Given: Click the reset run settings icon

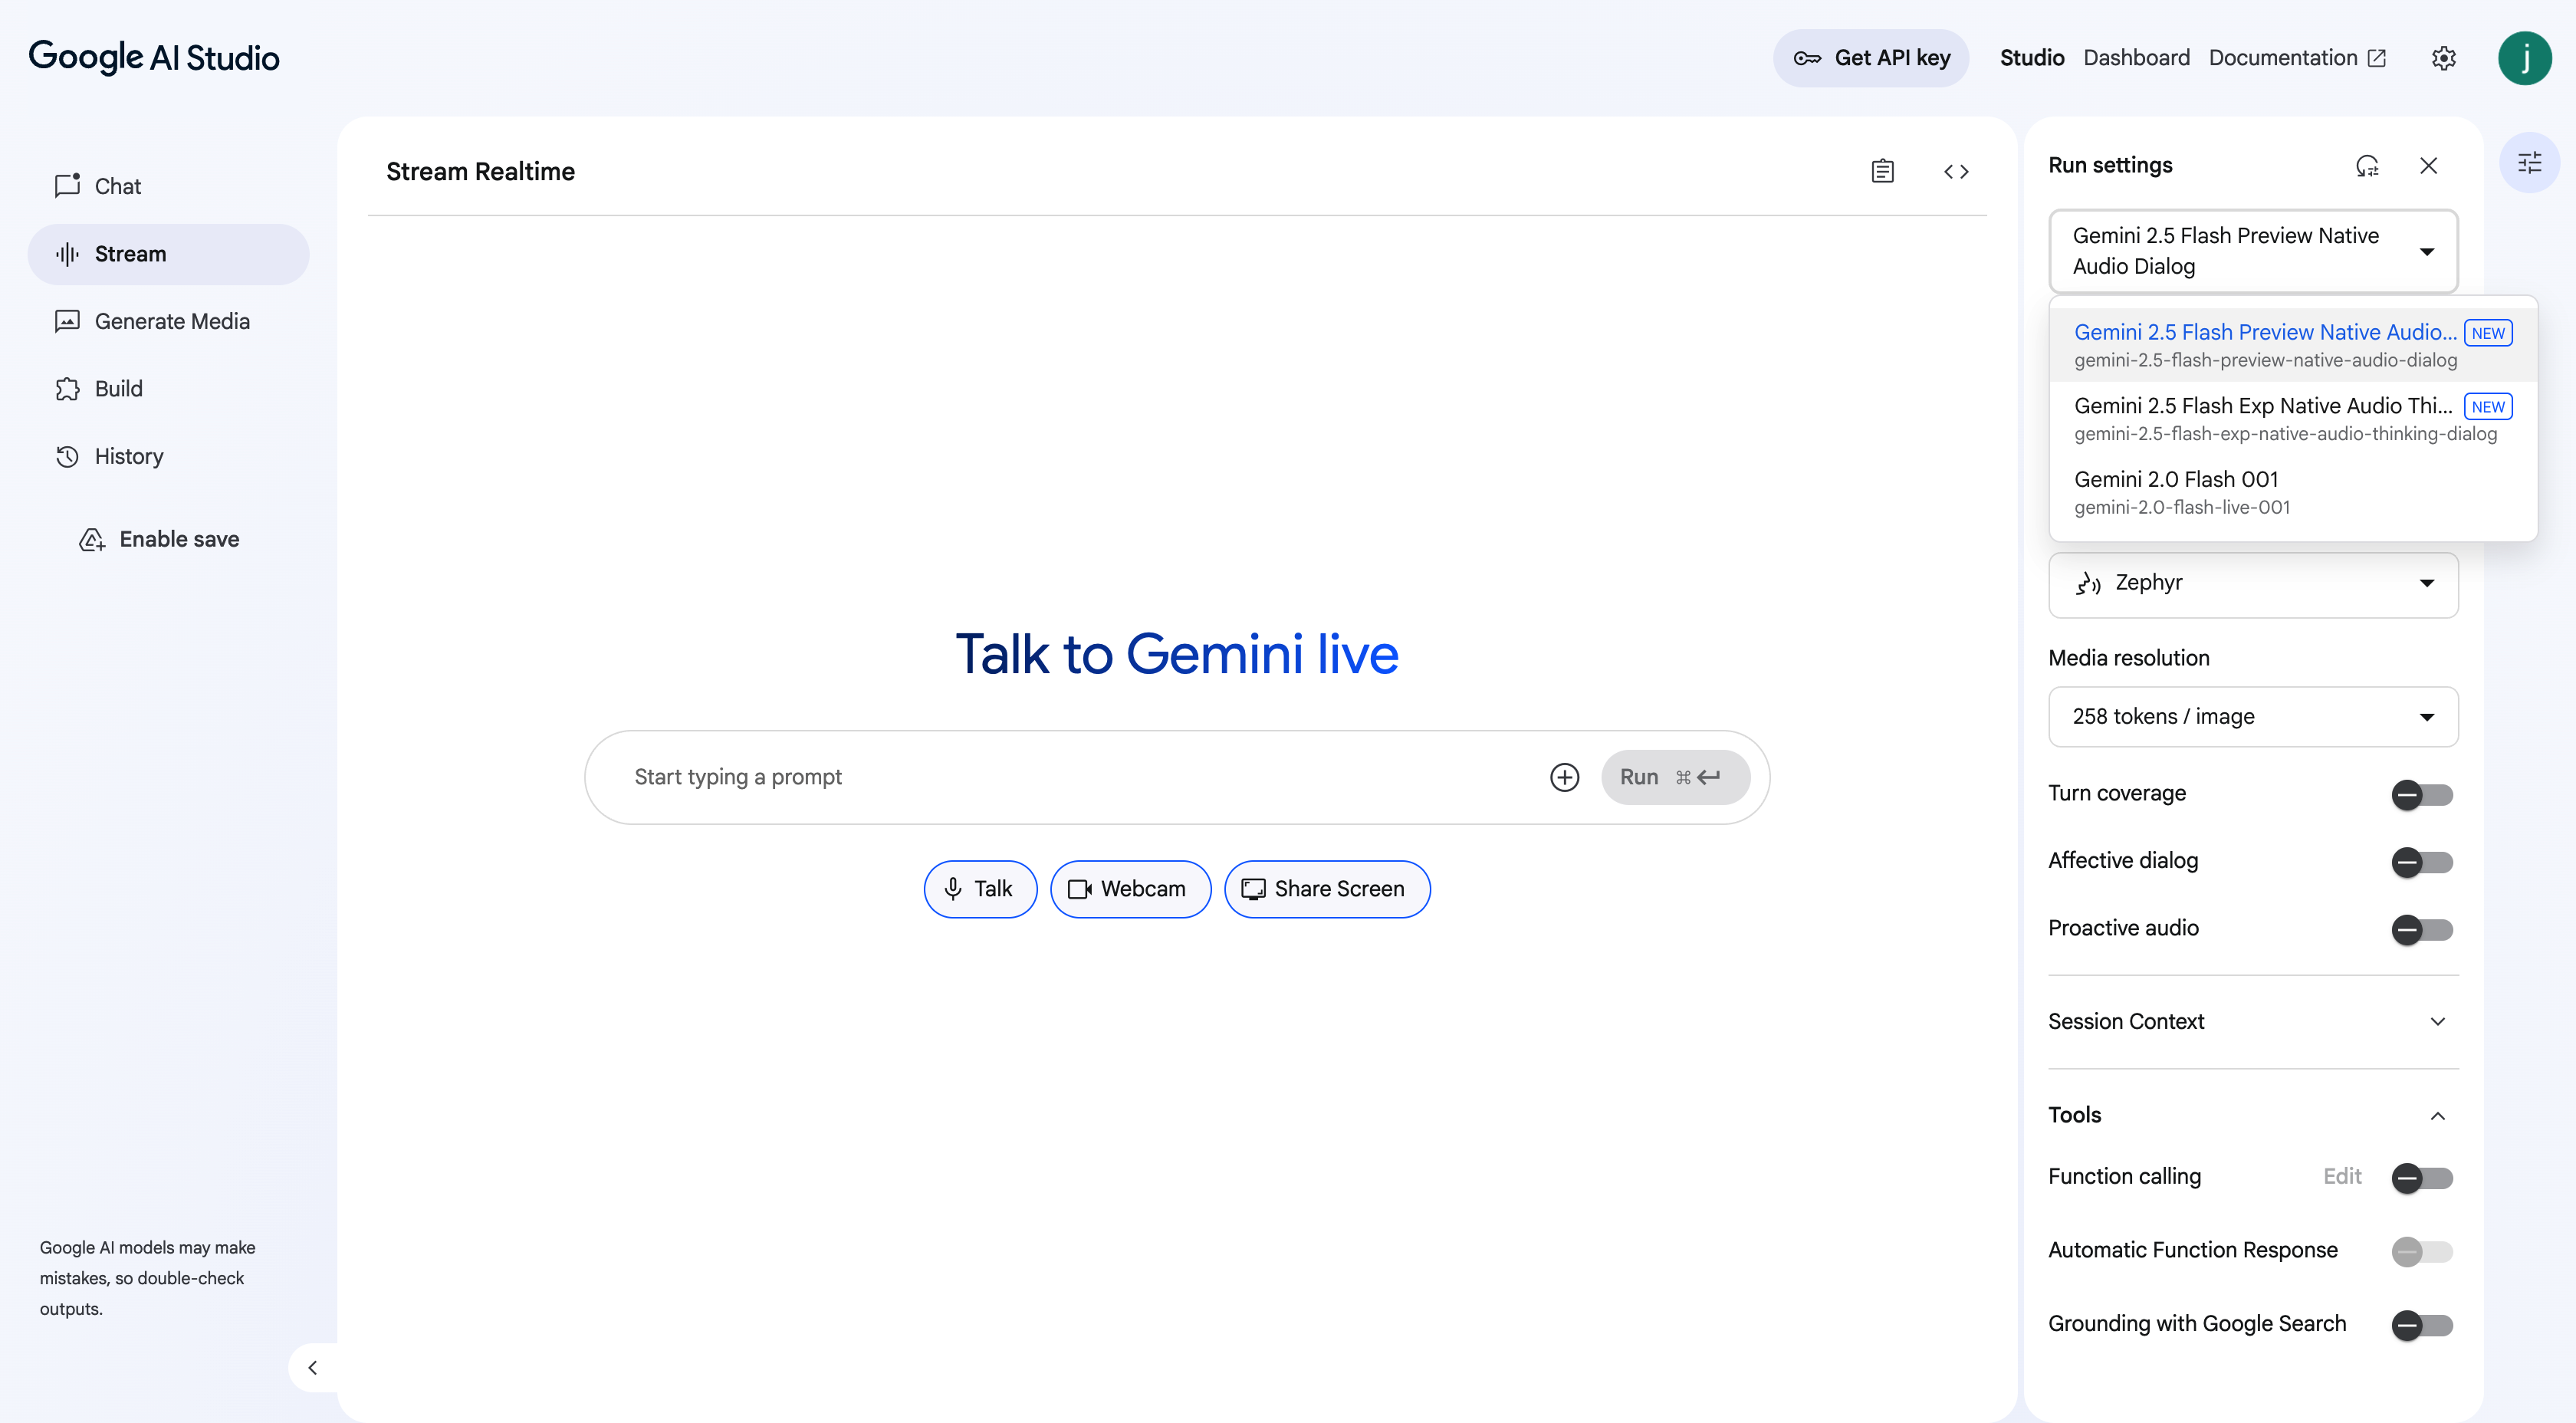Looking at the screenshot, I should (x=2366, y=165).
